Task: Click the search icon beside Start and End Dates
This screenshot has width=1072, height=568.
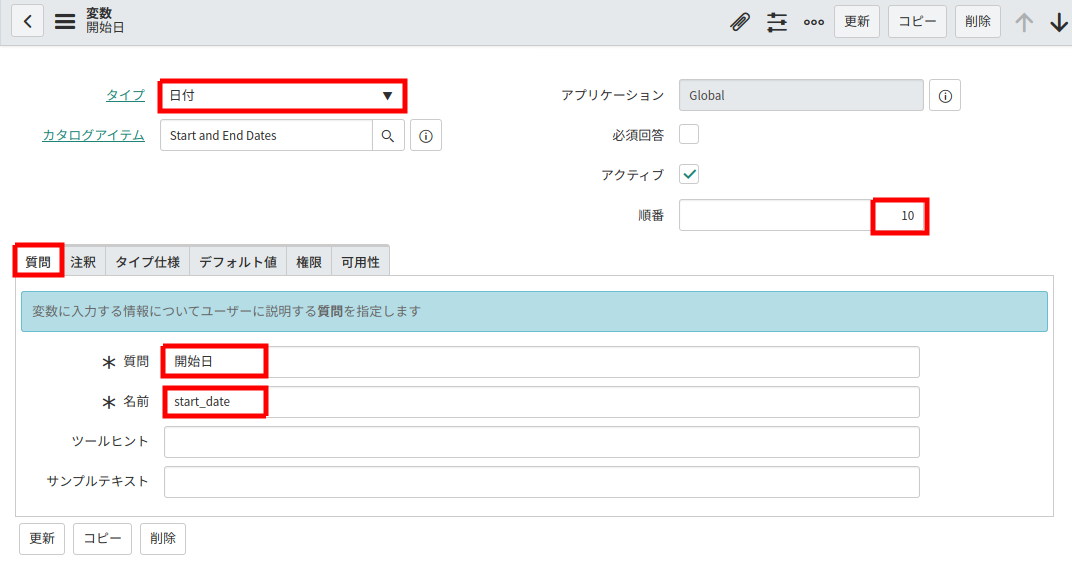Action: point(388,135)
